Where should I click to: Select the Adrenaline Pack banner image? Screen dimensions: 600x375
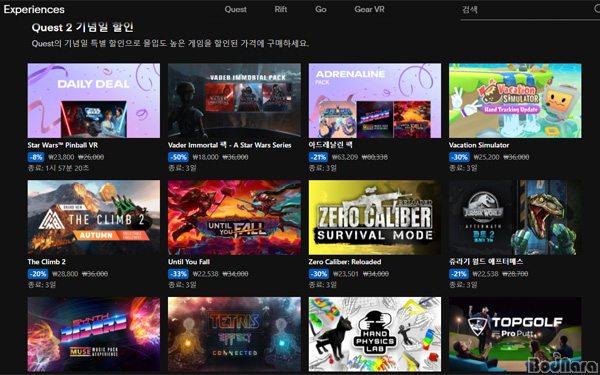(375, 100)
